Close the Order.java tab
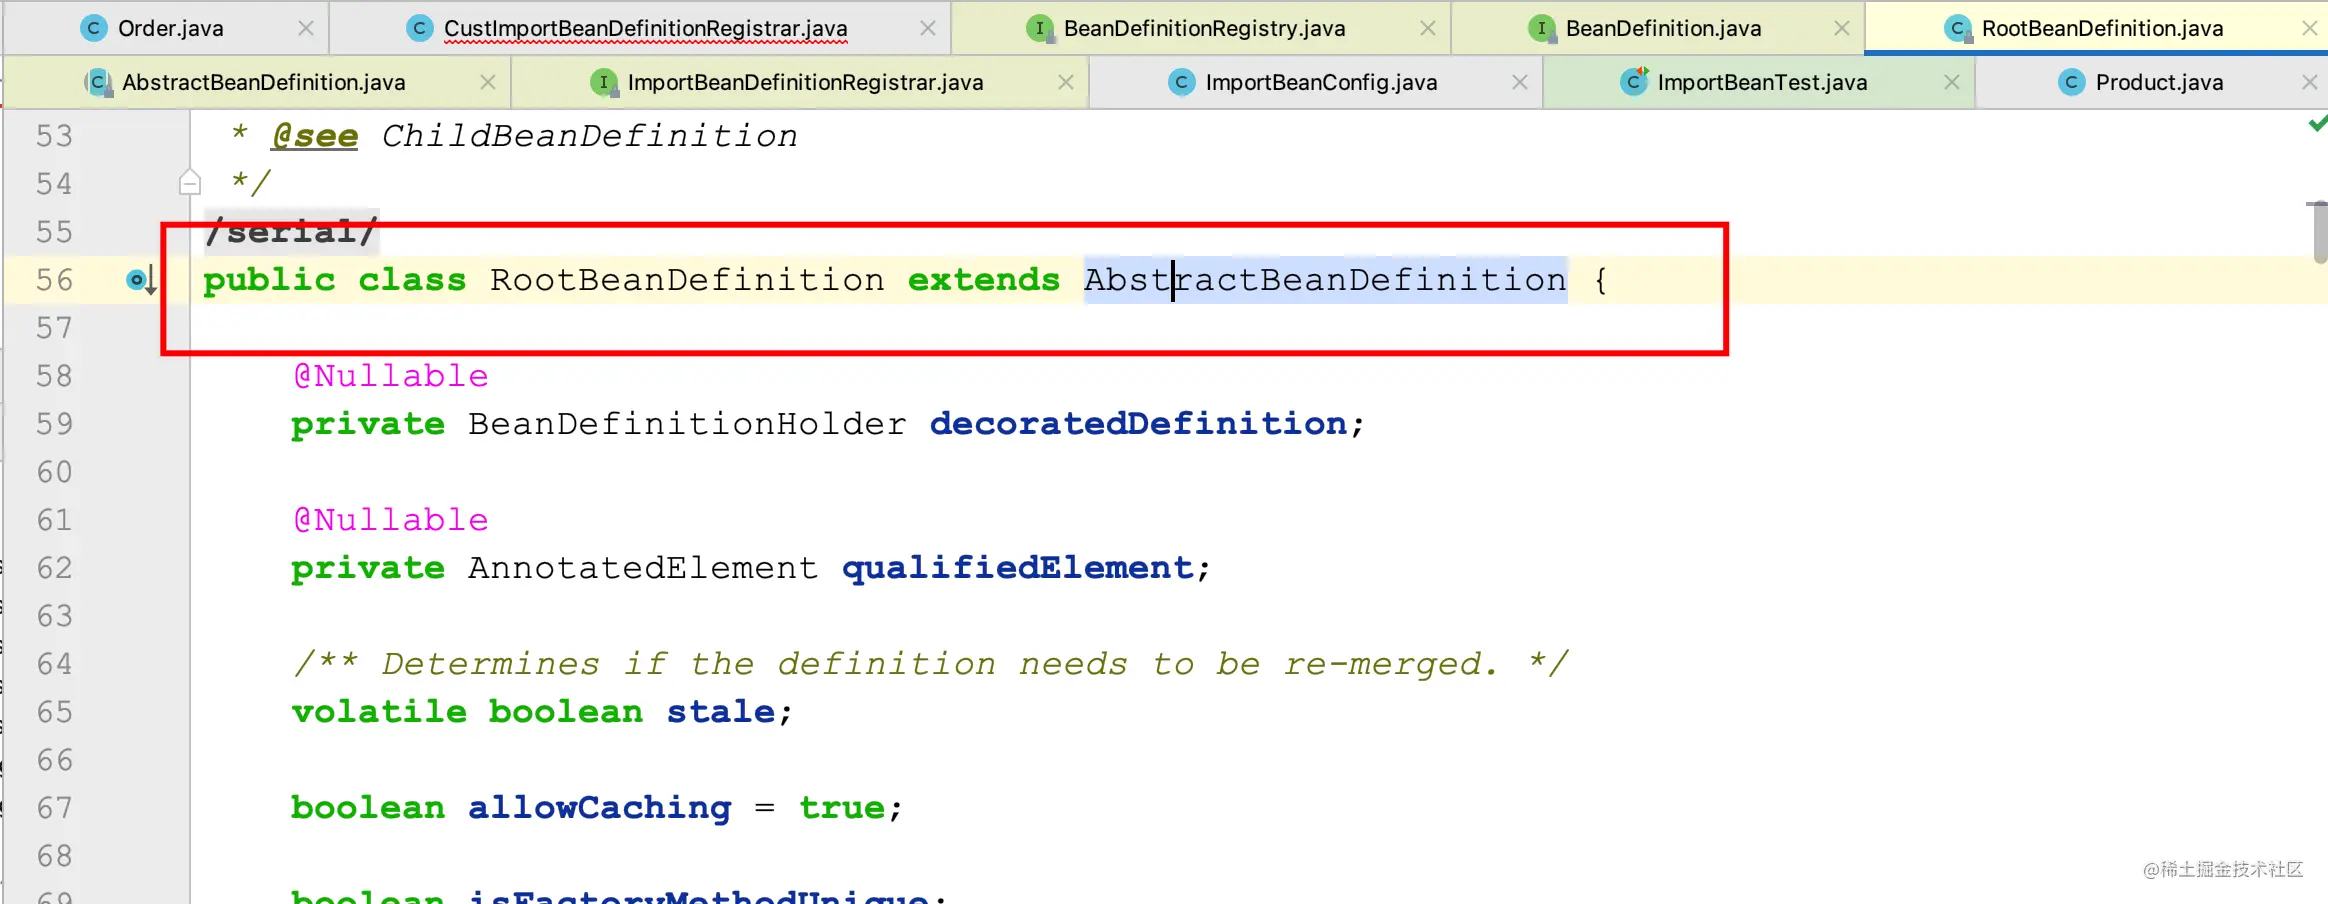2328x904 pixels. 306,28
